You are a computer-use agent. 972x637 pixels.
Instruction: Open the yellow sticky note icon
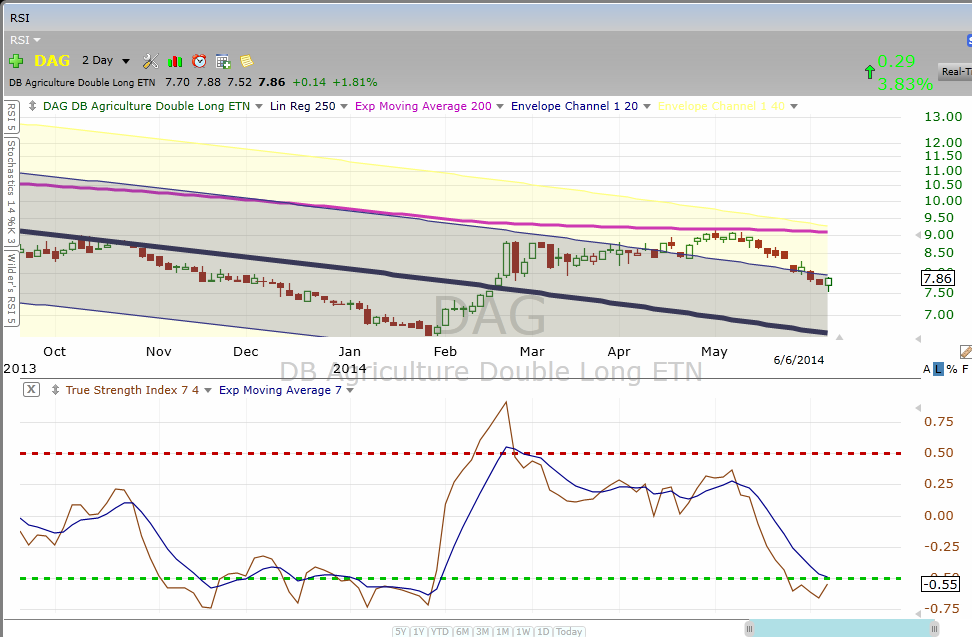[x=247, y=61]
